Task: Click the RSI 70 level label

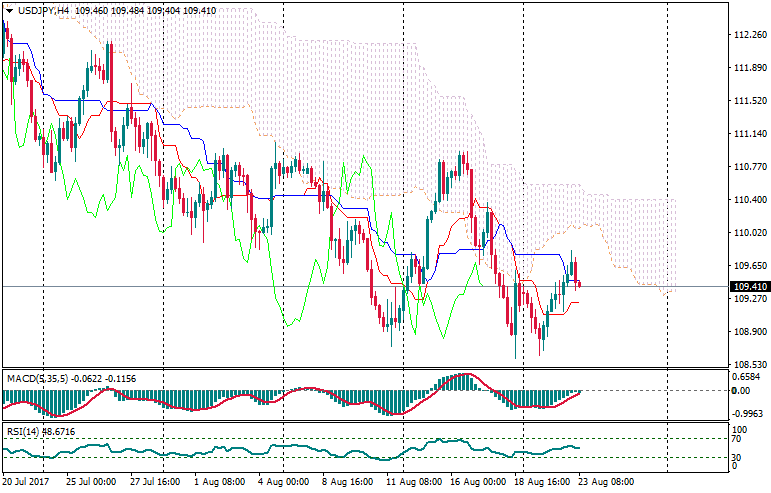Action: (736, 438)
